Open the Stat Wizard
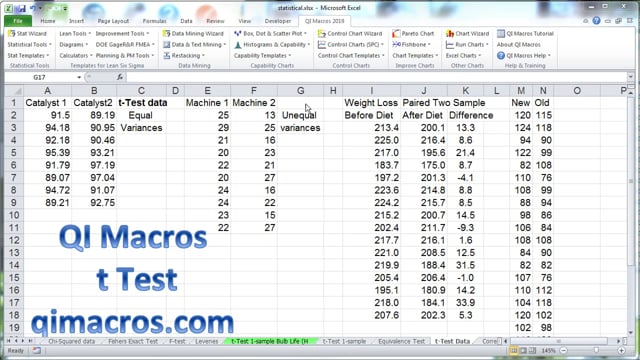 (27, 33)
